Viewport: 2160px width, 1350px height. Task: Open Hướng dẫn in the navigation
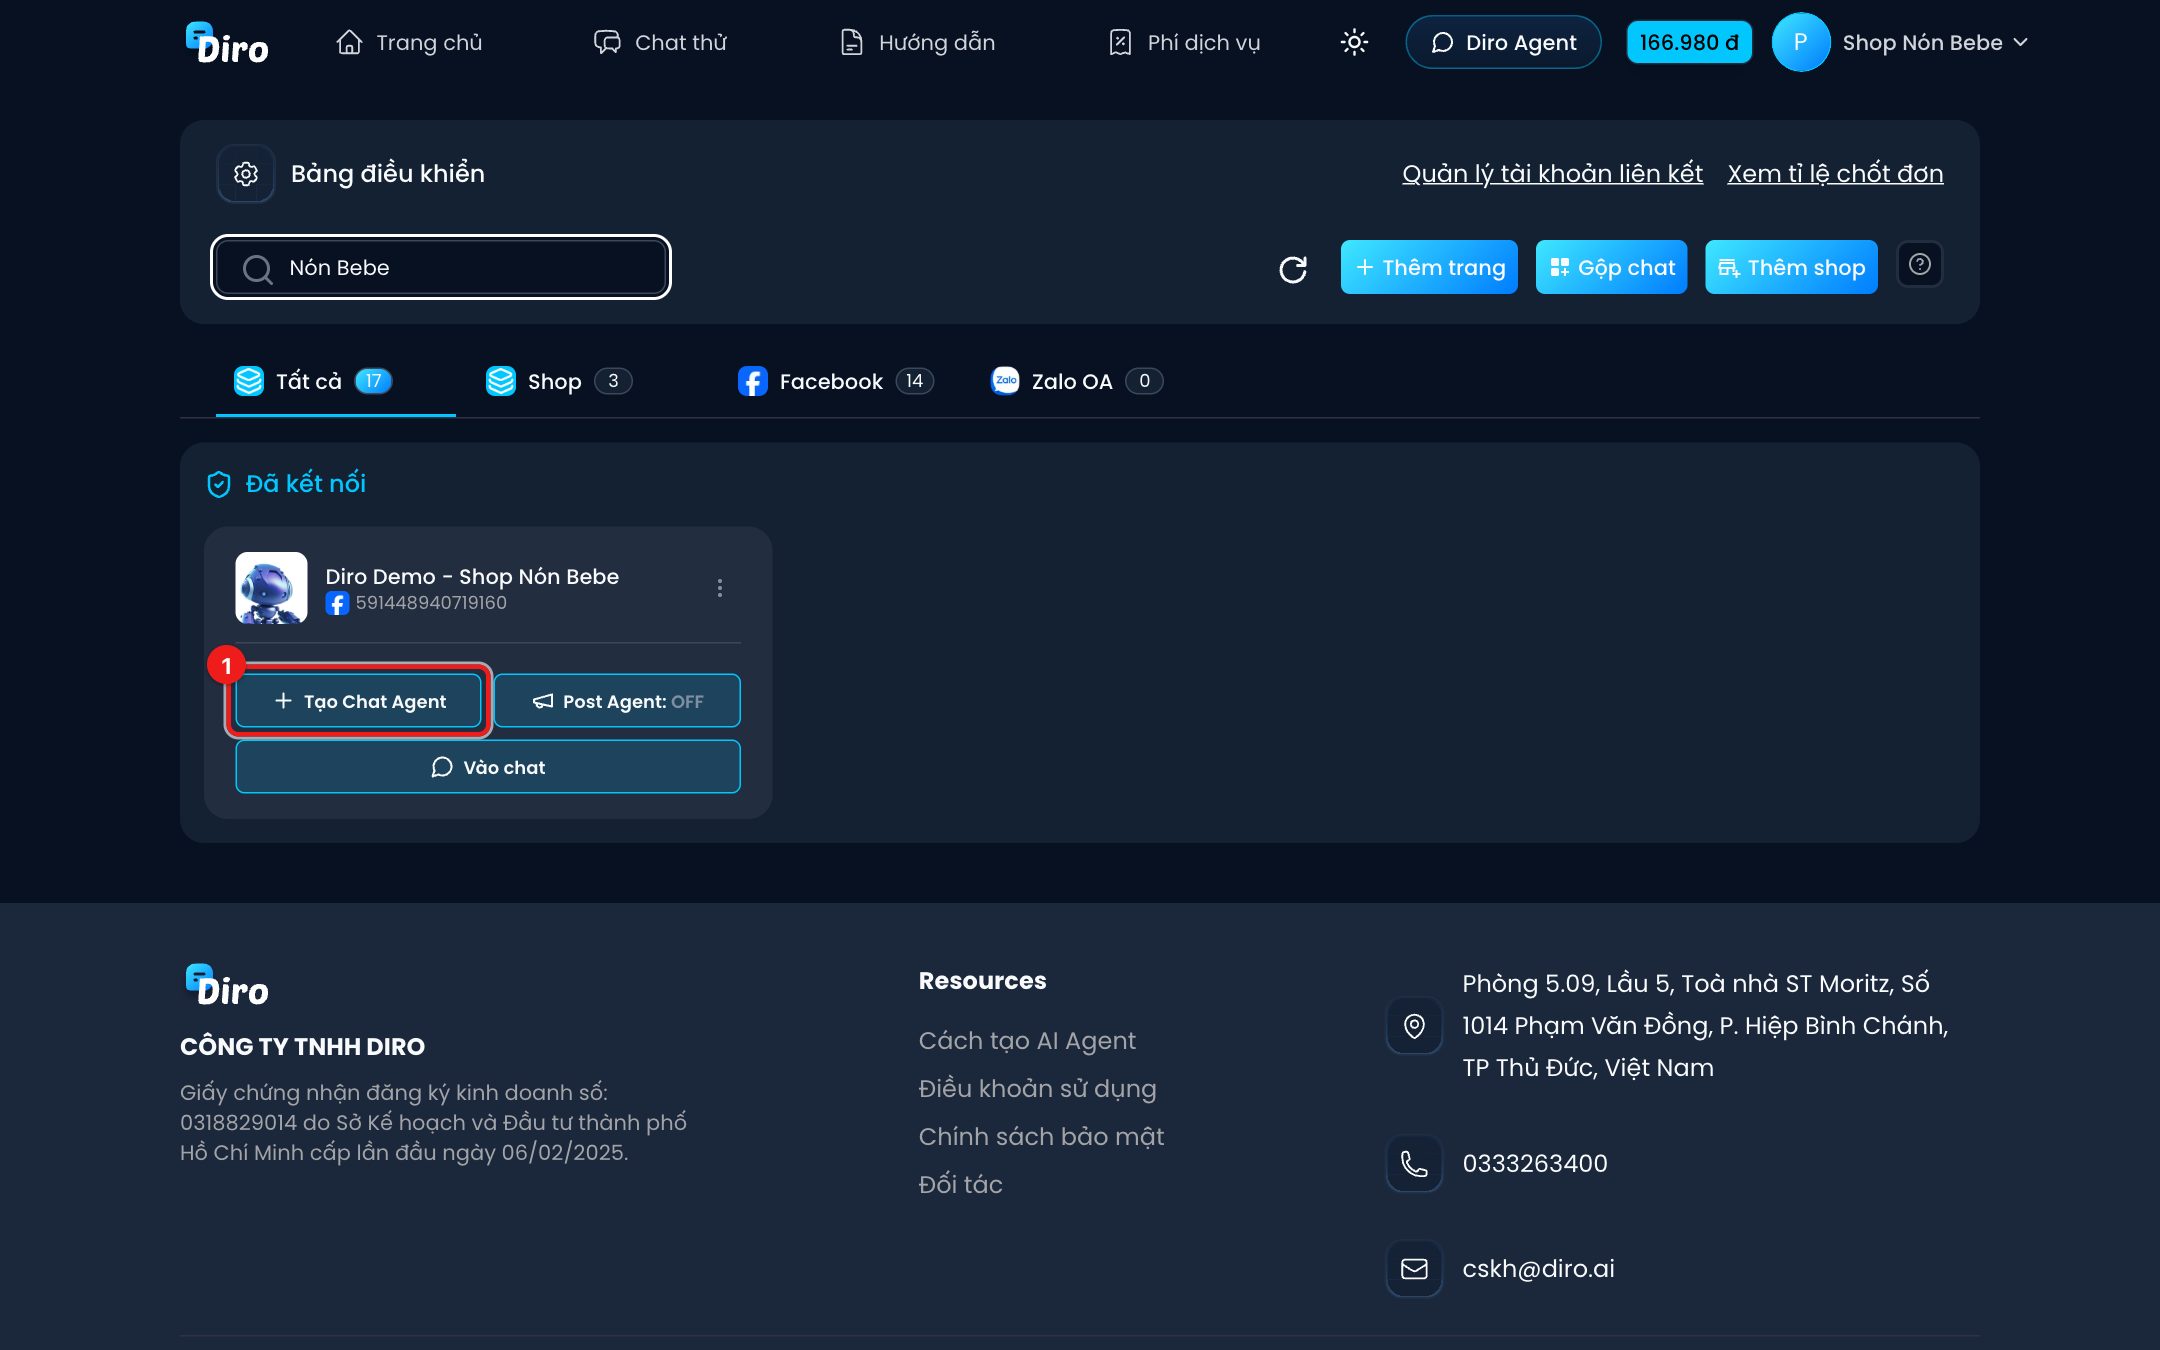pos(917,42)
